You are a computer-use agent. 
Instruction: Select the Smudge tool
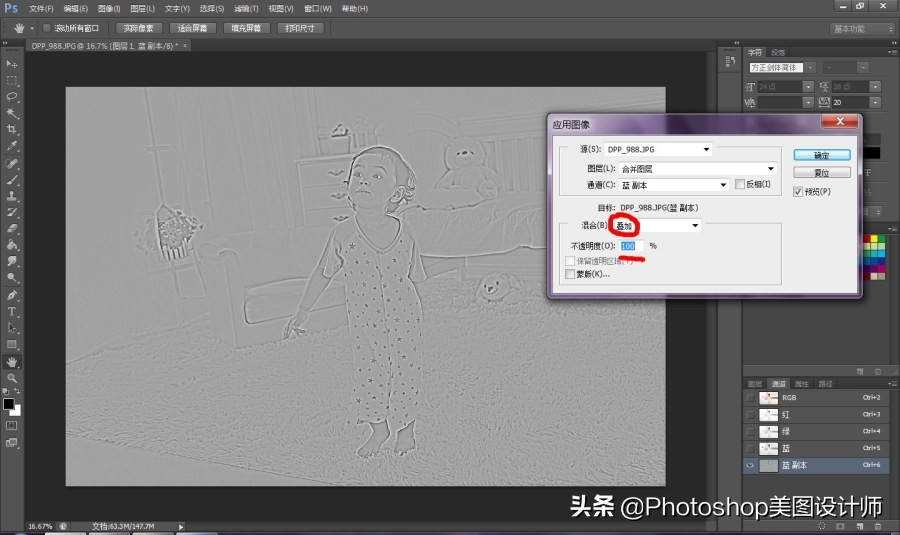pyautogui.click(x=12, y=261)
